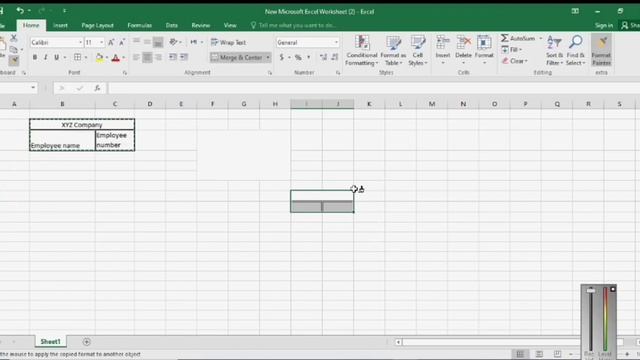Launch the Alignment dialog box launcher
The height and width of the screenshot is (360, 640).
coord(270,73)
